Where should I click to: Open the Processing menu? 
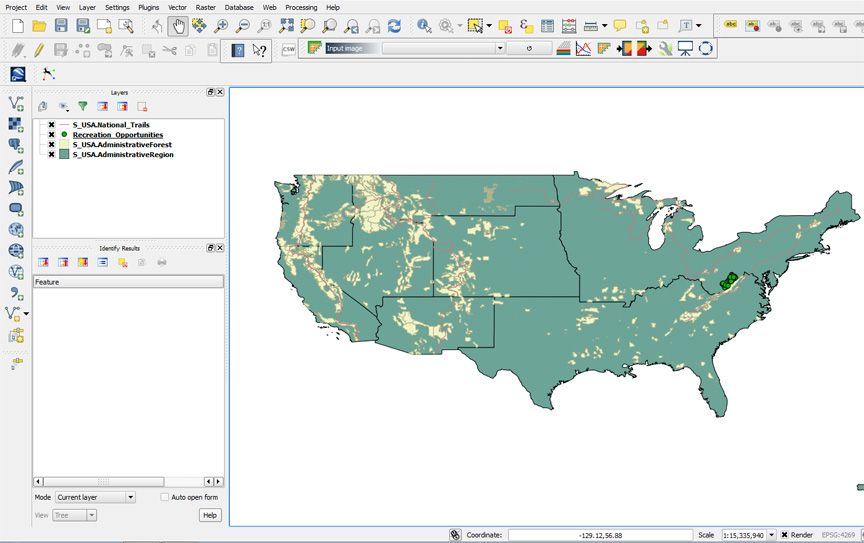coord(301,7)
